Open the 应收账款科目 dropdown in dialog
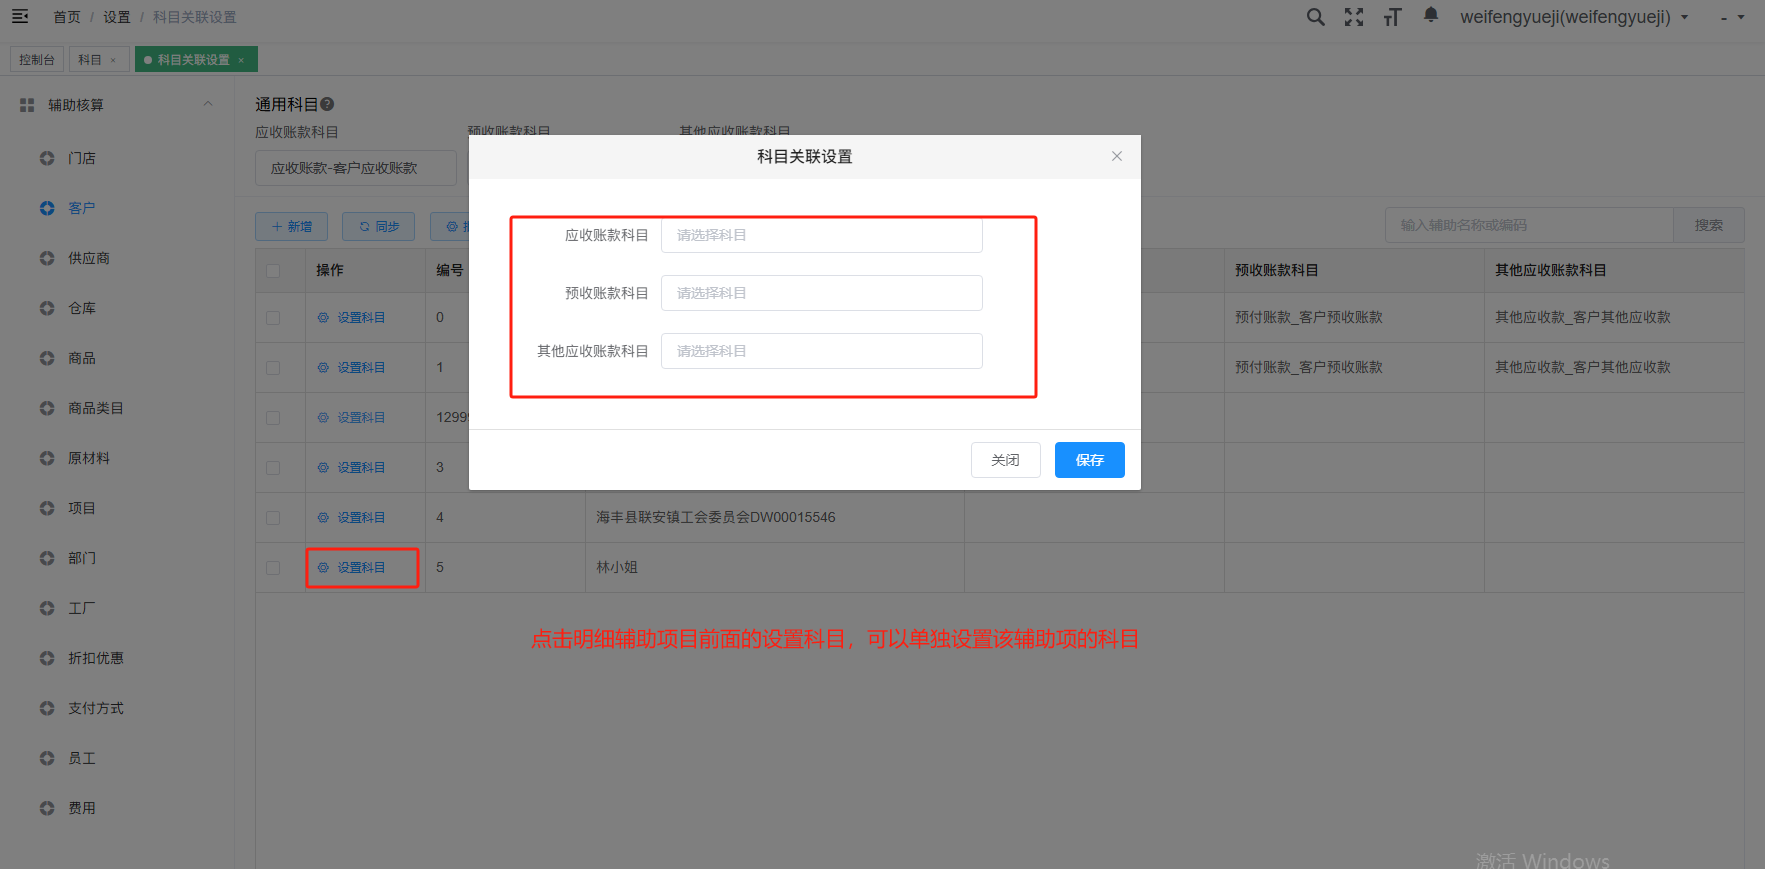The height and width of the screenshot is (869, 1765). tap(821, 235)
